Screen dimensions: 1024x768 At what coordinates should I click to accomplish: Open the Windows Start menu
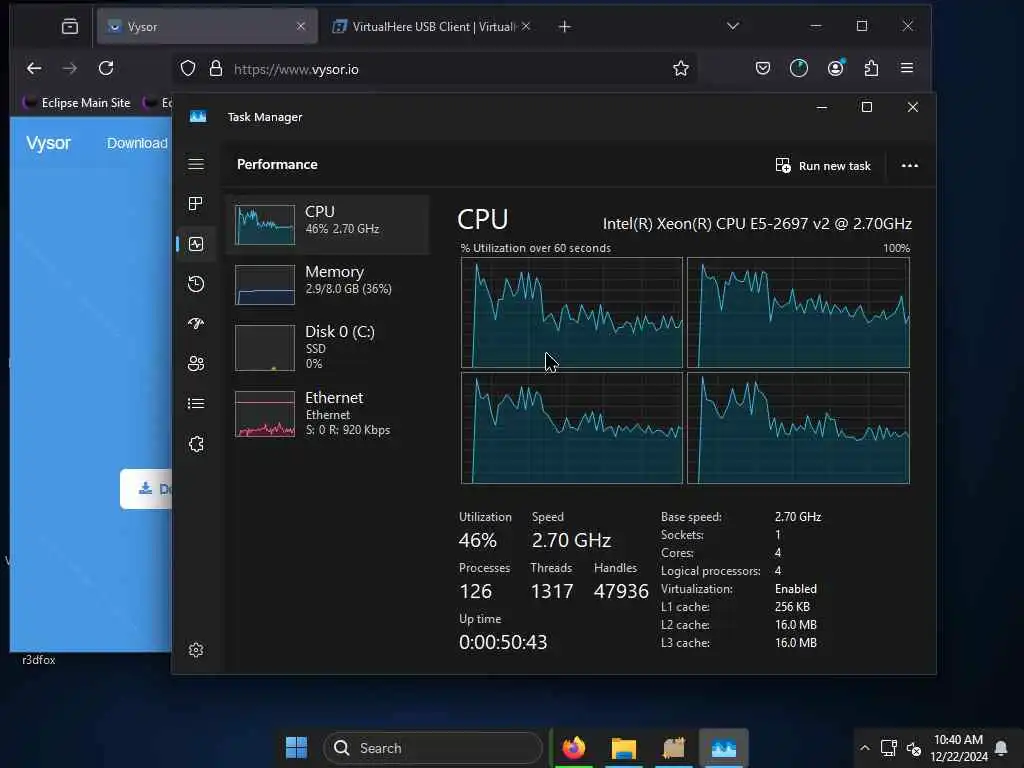(x=296, y=748)
